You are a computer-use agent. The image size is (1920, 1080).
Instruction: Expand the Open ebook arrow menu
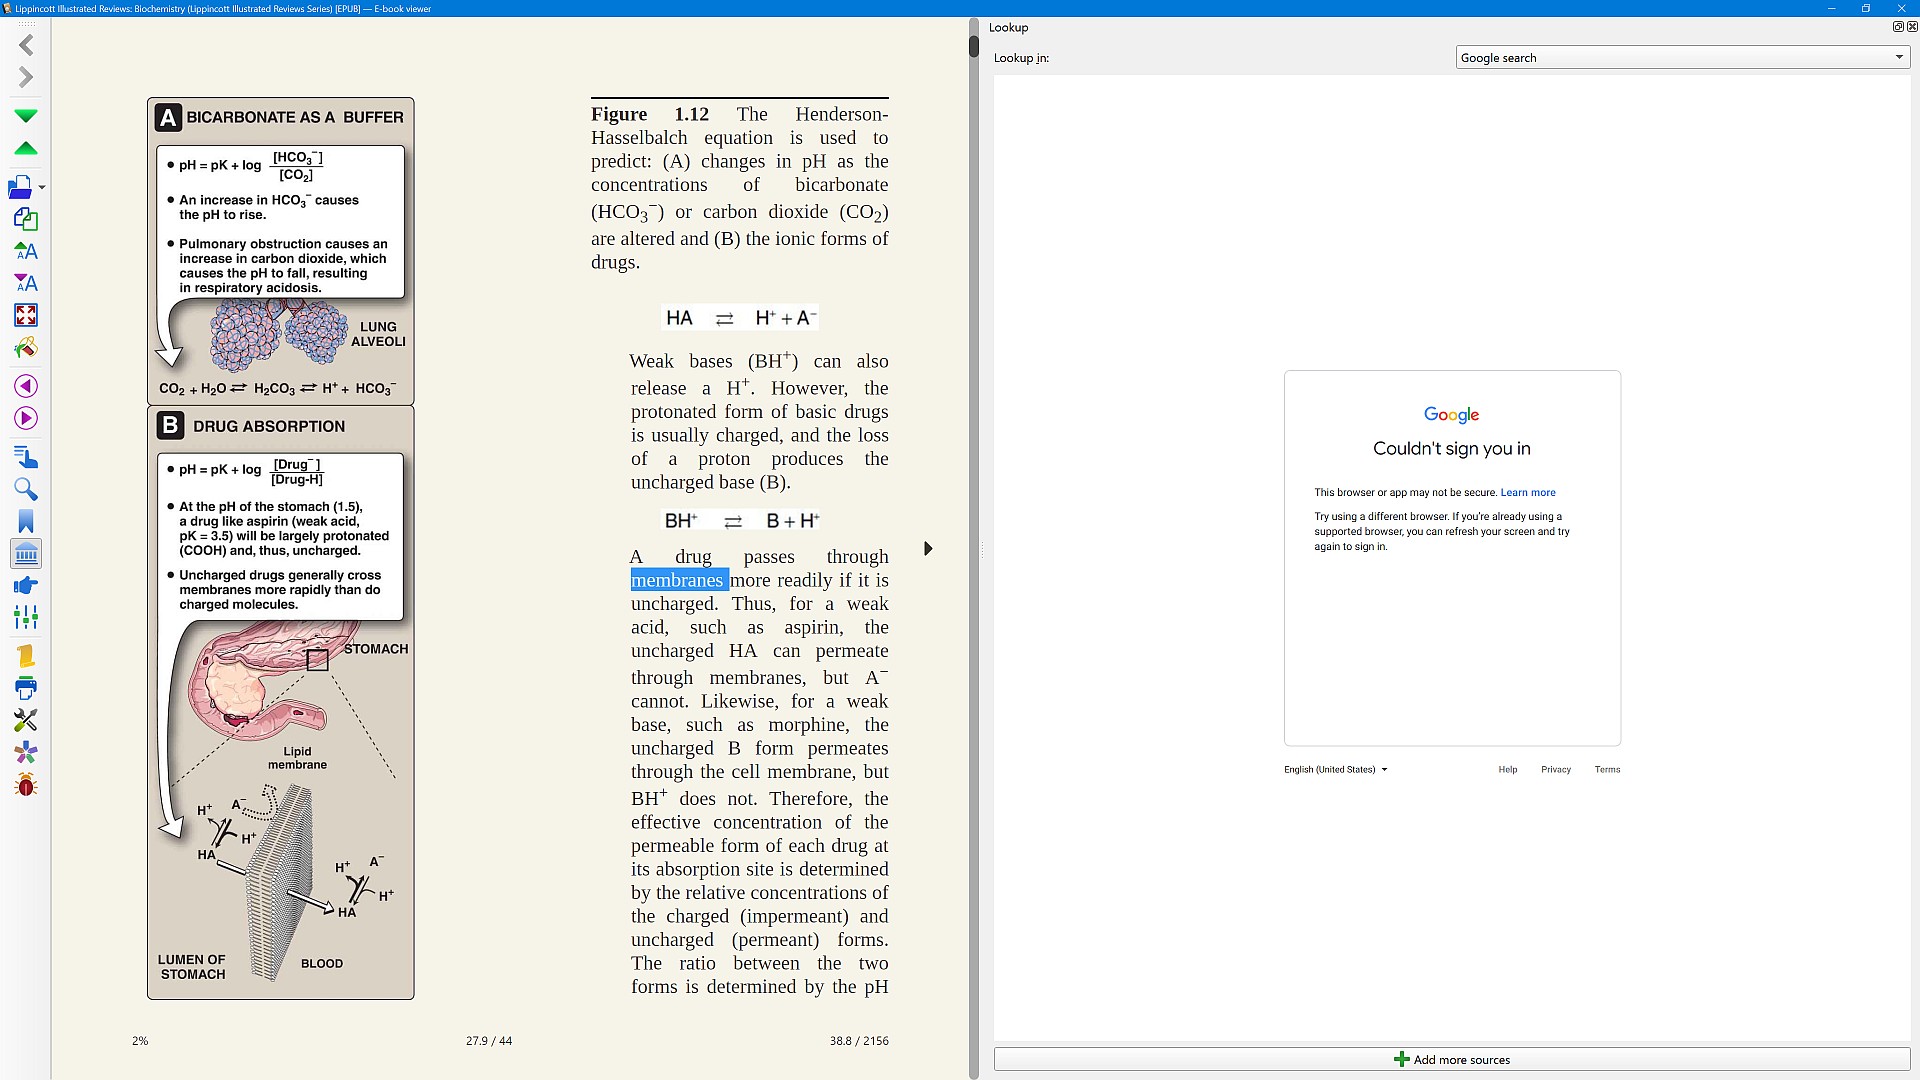pyautogui.click(x=42, y=188)
